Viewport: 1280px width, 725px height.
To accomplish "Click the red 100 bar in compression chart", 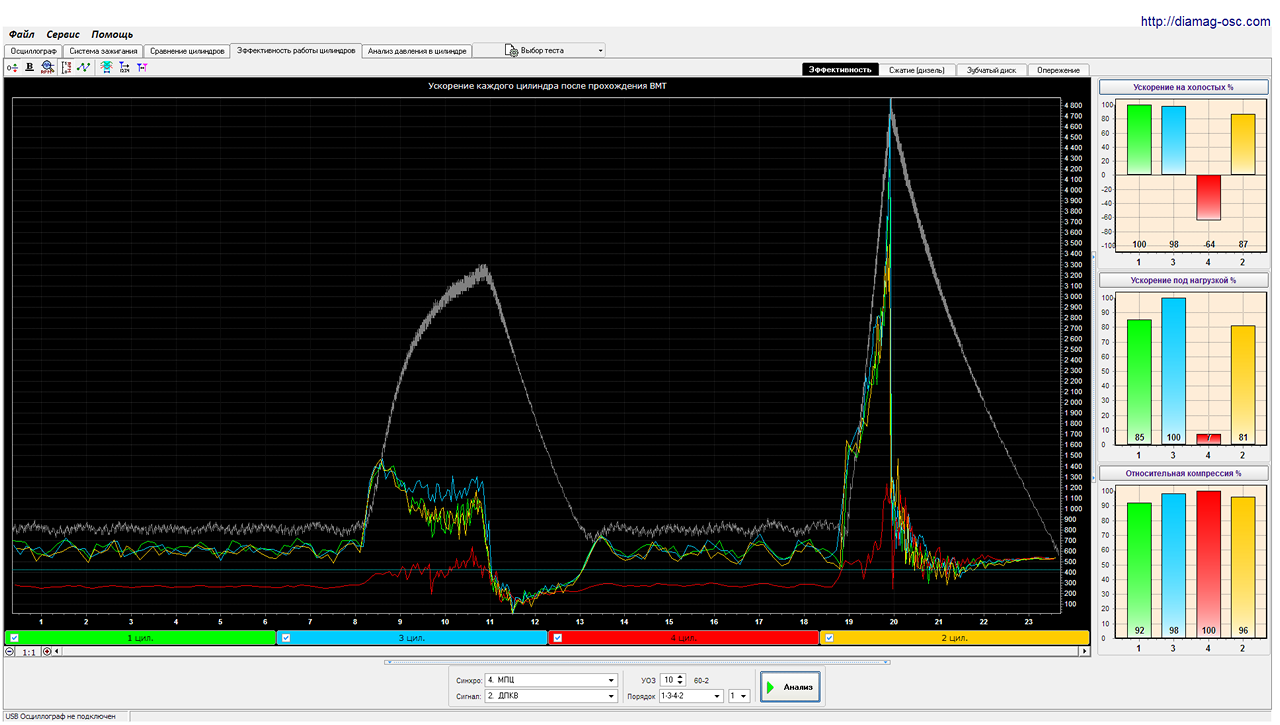I will click(1208, 564).
